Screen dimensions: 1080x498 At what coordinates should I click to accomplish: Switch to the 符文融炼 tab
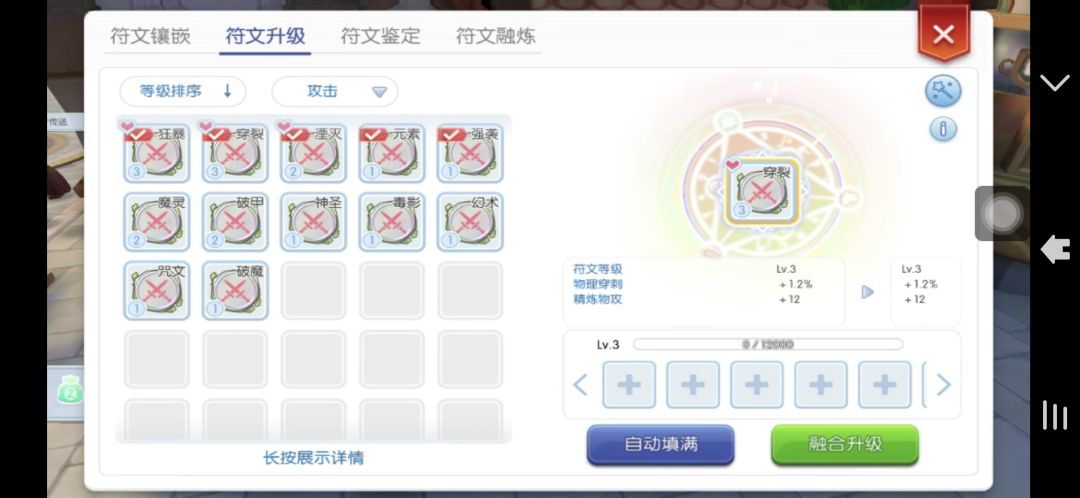[496, 36]
